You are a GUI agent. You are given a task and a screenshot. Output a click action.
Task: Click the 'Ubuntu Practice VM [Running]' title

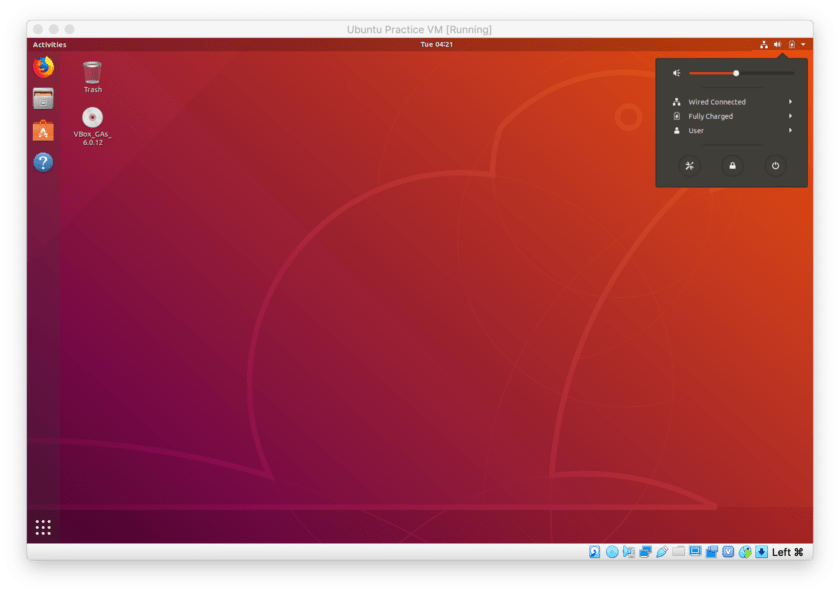pyautogui.click(x=419, y=29)
